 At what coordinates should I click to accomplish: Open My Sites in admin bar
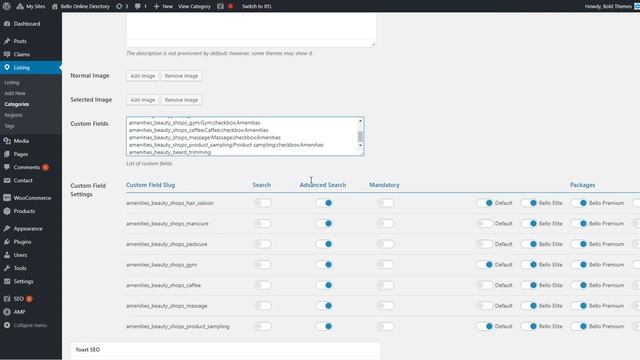[x=31, y=6]
